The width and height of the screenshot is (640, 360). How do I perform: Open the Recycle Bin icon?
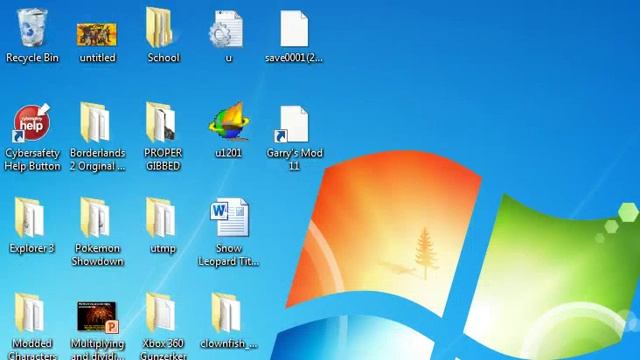32,28
